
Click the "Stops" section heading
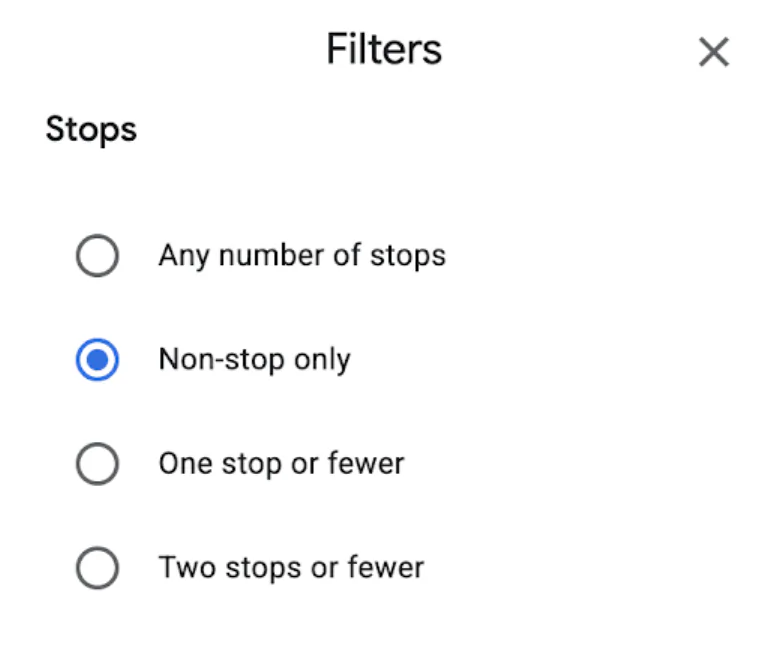tap(91, 130)
